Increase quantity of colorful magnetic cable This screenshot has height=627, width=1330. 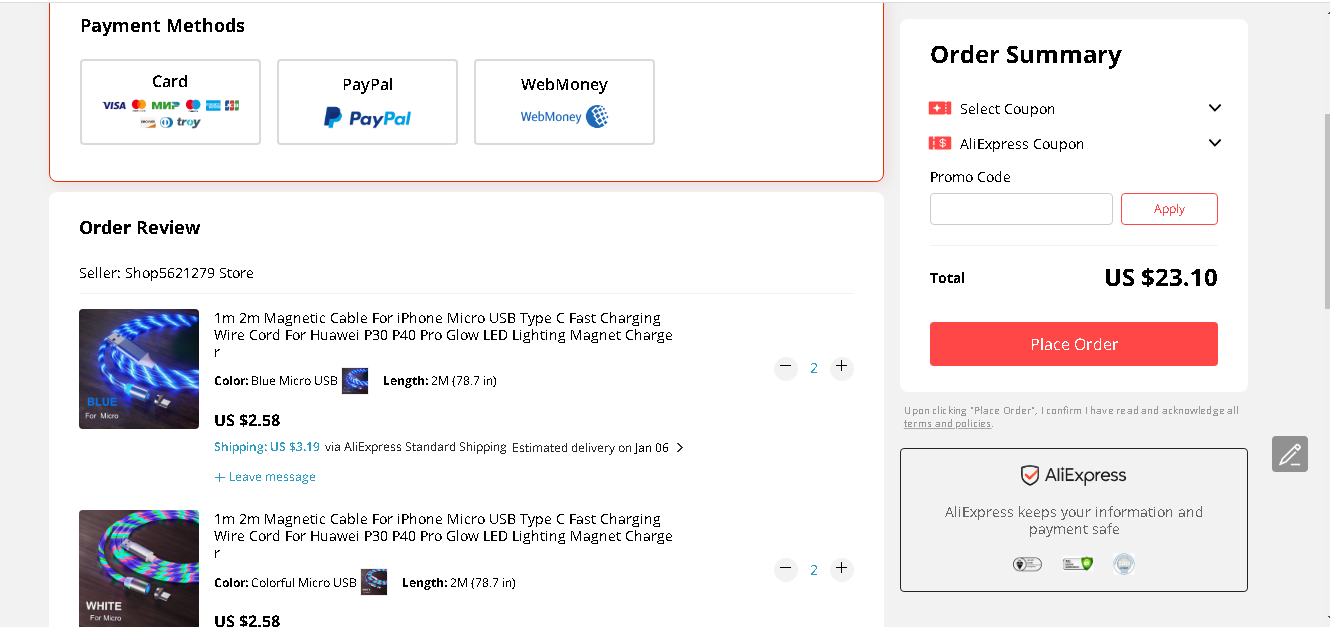(x=842, y=569)
